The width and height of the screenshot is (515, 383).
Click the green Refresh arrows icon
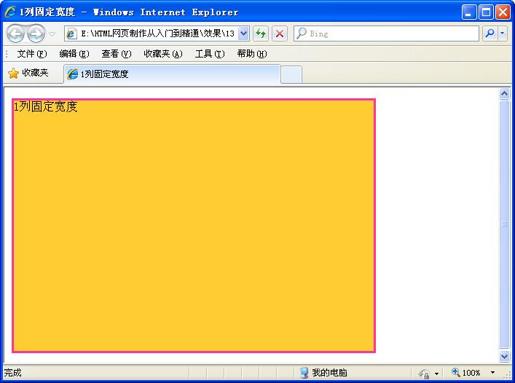261,33
